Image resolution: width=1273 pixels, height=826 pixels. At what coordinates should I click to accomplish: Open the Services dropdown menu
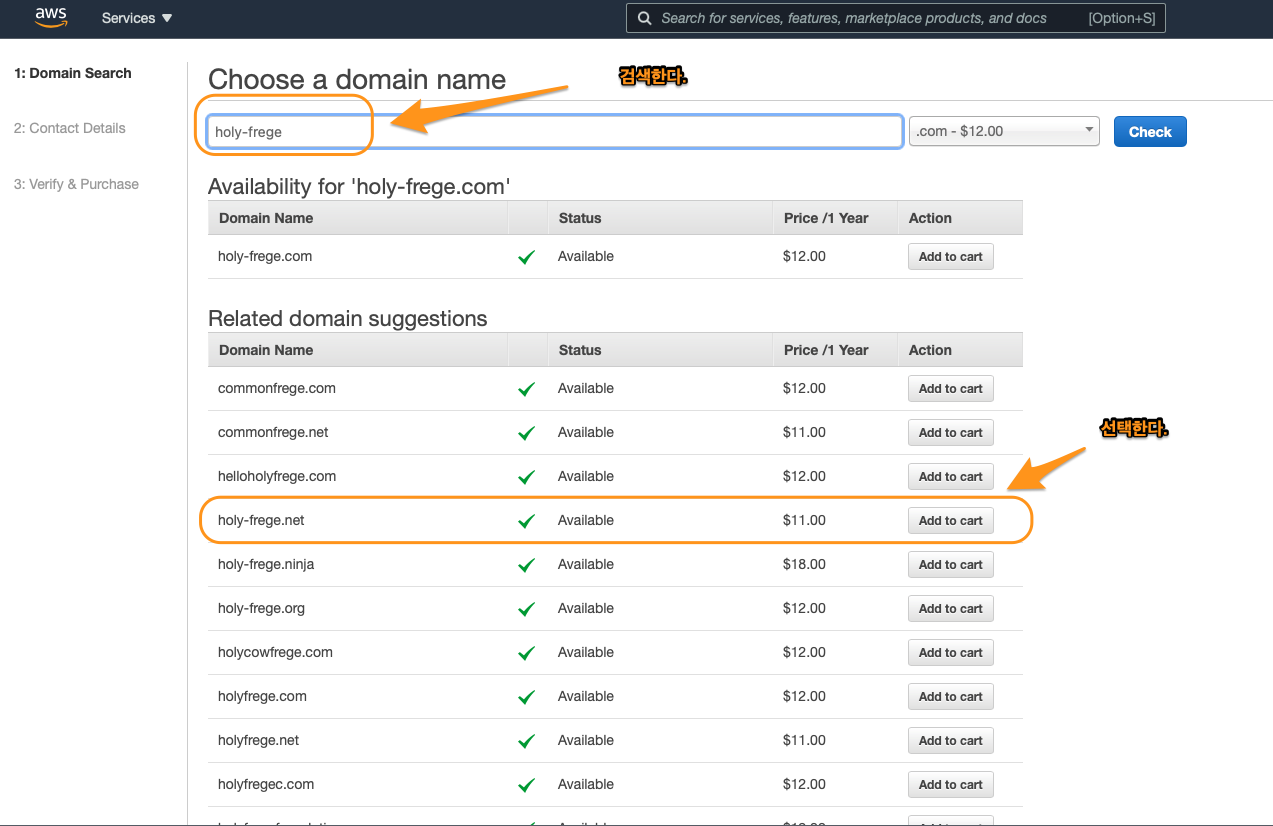[137, 18]
